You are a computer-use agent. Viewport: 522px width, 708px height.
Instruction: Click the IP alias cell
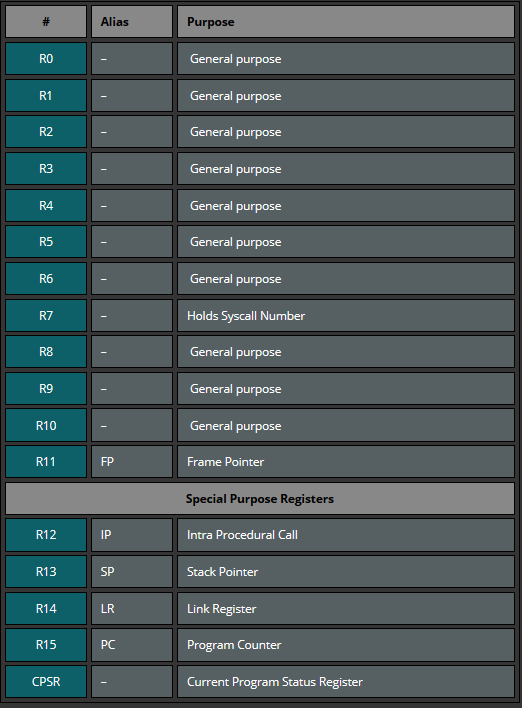point(132,535)
